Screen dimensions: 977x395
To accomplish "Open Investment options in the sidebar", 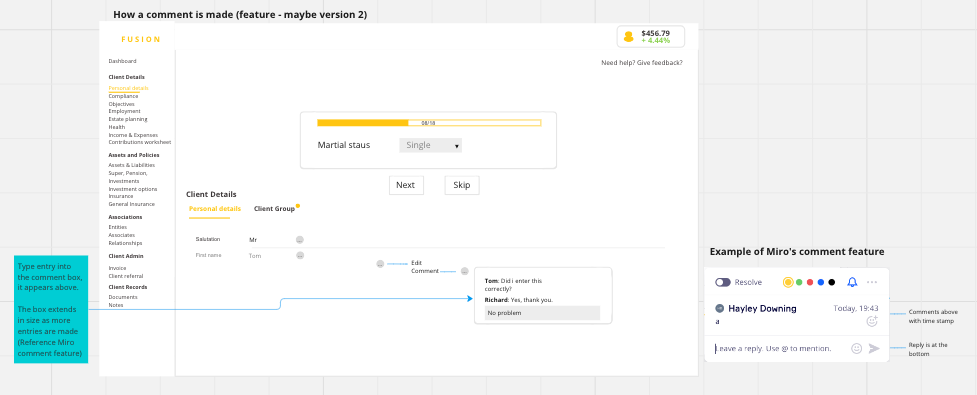I will [133, 189].
